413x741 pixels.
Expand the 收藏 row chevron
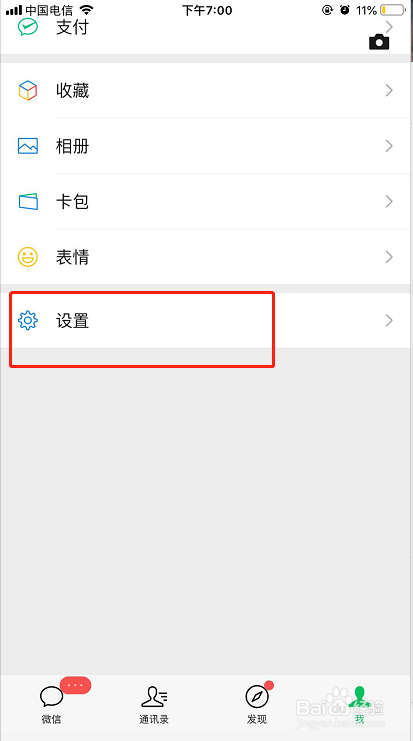pyautogui.click(x=389, y=90)
